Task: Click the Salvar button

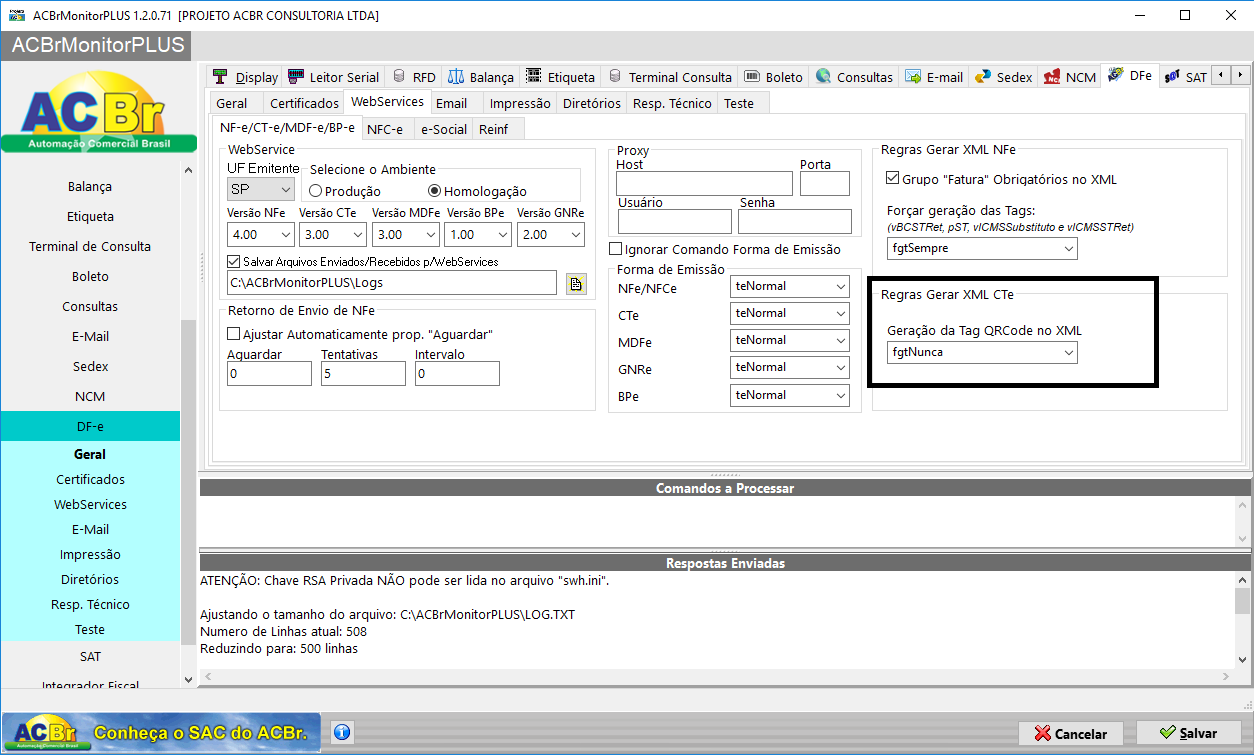Action: pos(1188,733)
